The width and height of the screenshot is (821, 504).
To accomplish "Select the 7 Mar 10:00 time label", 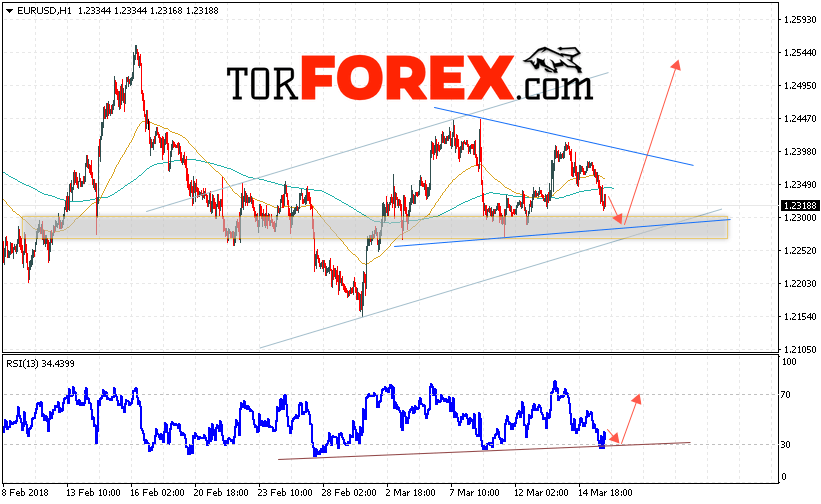I will (474, 493).
